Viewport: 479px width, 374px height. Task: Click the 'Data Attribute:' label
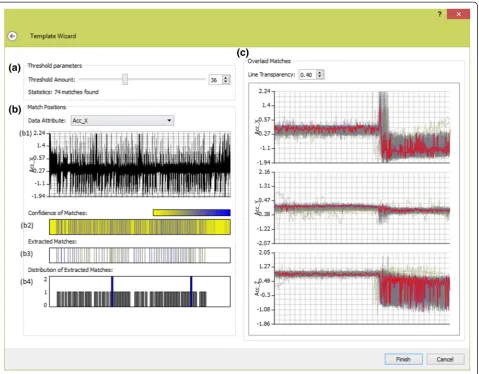pyautogui.click(x=47, y=121)
